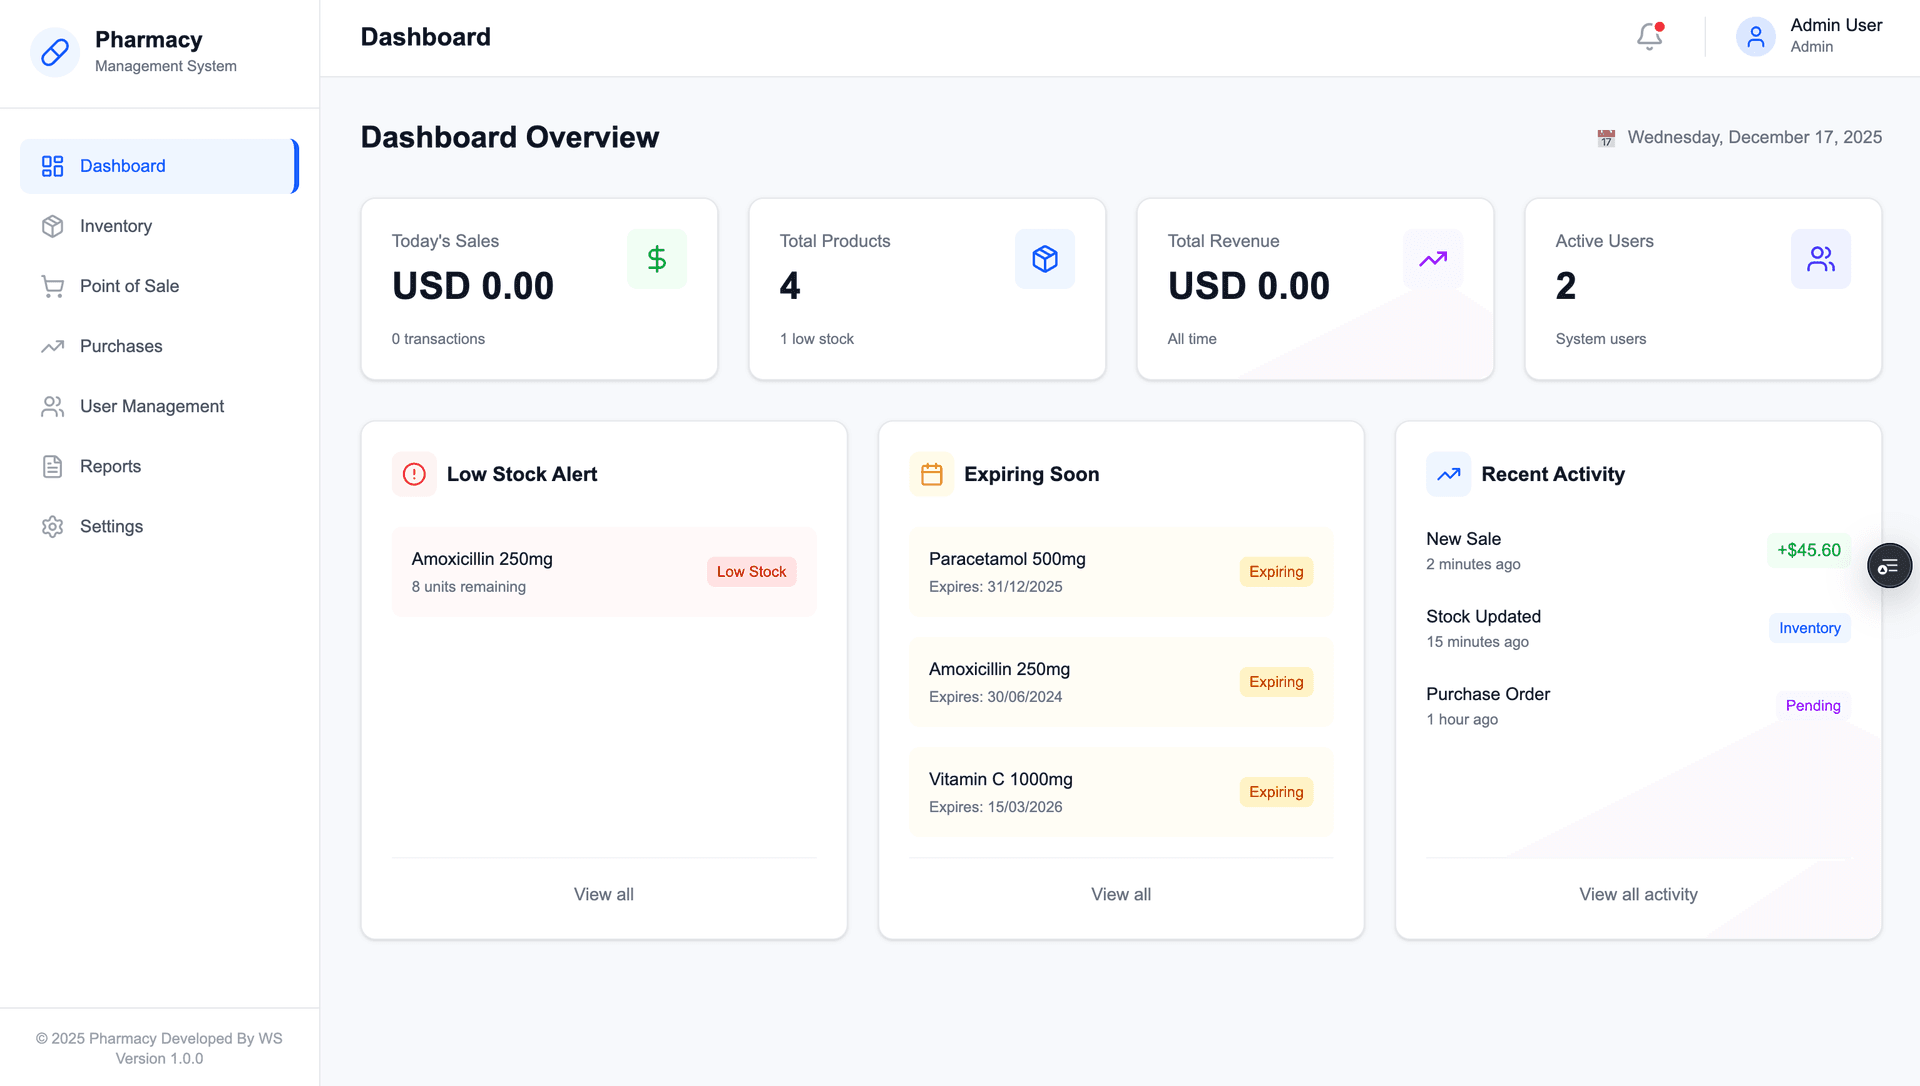This screenshot has height=1086, width=1920.
Task: Open Inventory from the sidebar
Action: [x=116, y=226]
